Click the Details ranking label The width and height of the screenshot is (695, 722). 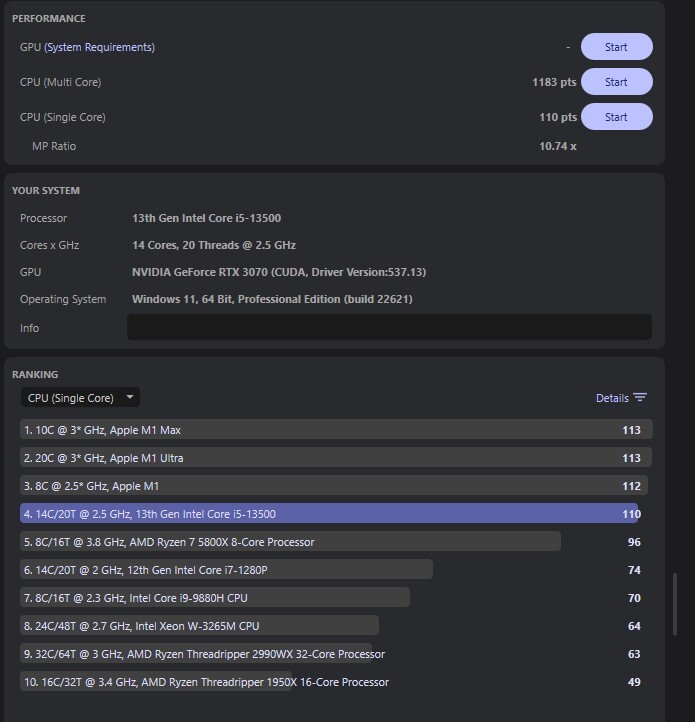(612, 398)
